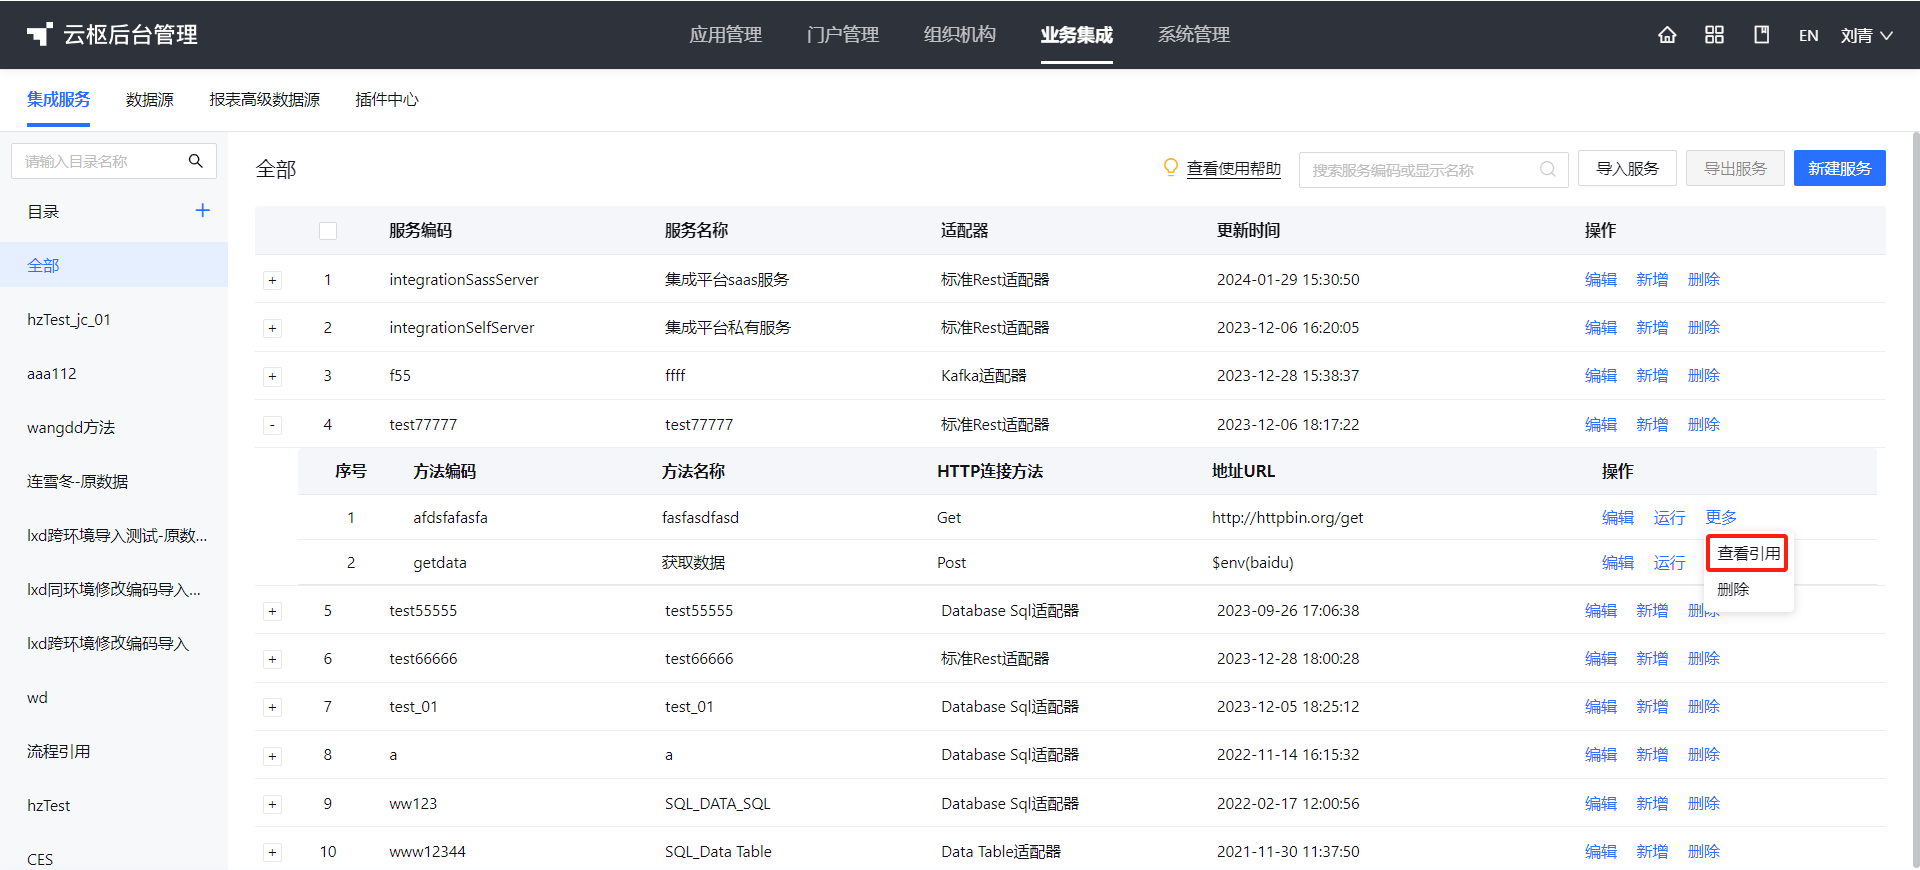Click 编辑 for the getdata method
This screenshot has height=870, width=1920.
click(x=1617, y=562)
